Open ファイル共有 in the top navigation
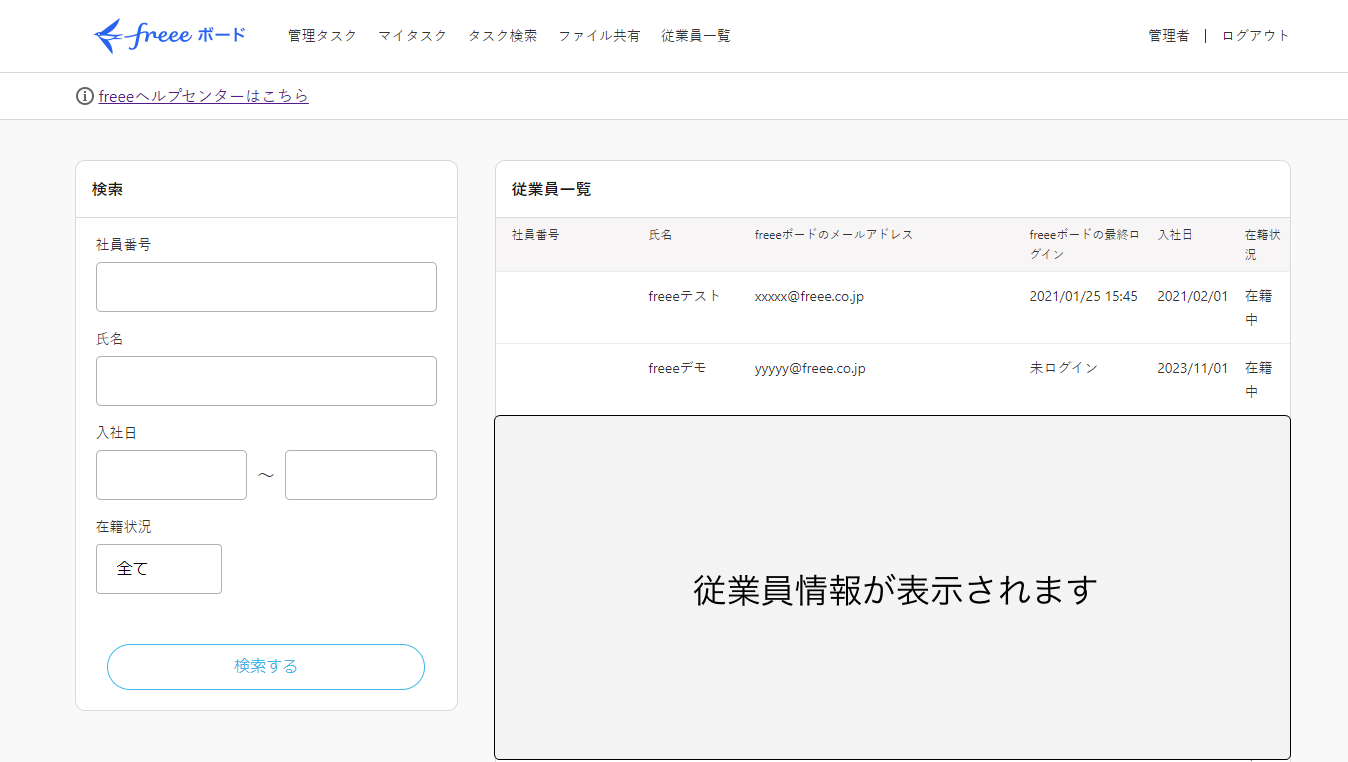This screenshot has width=1348, height=762. [599, 36]
